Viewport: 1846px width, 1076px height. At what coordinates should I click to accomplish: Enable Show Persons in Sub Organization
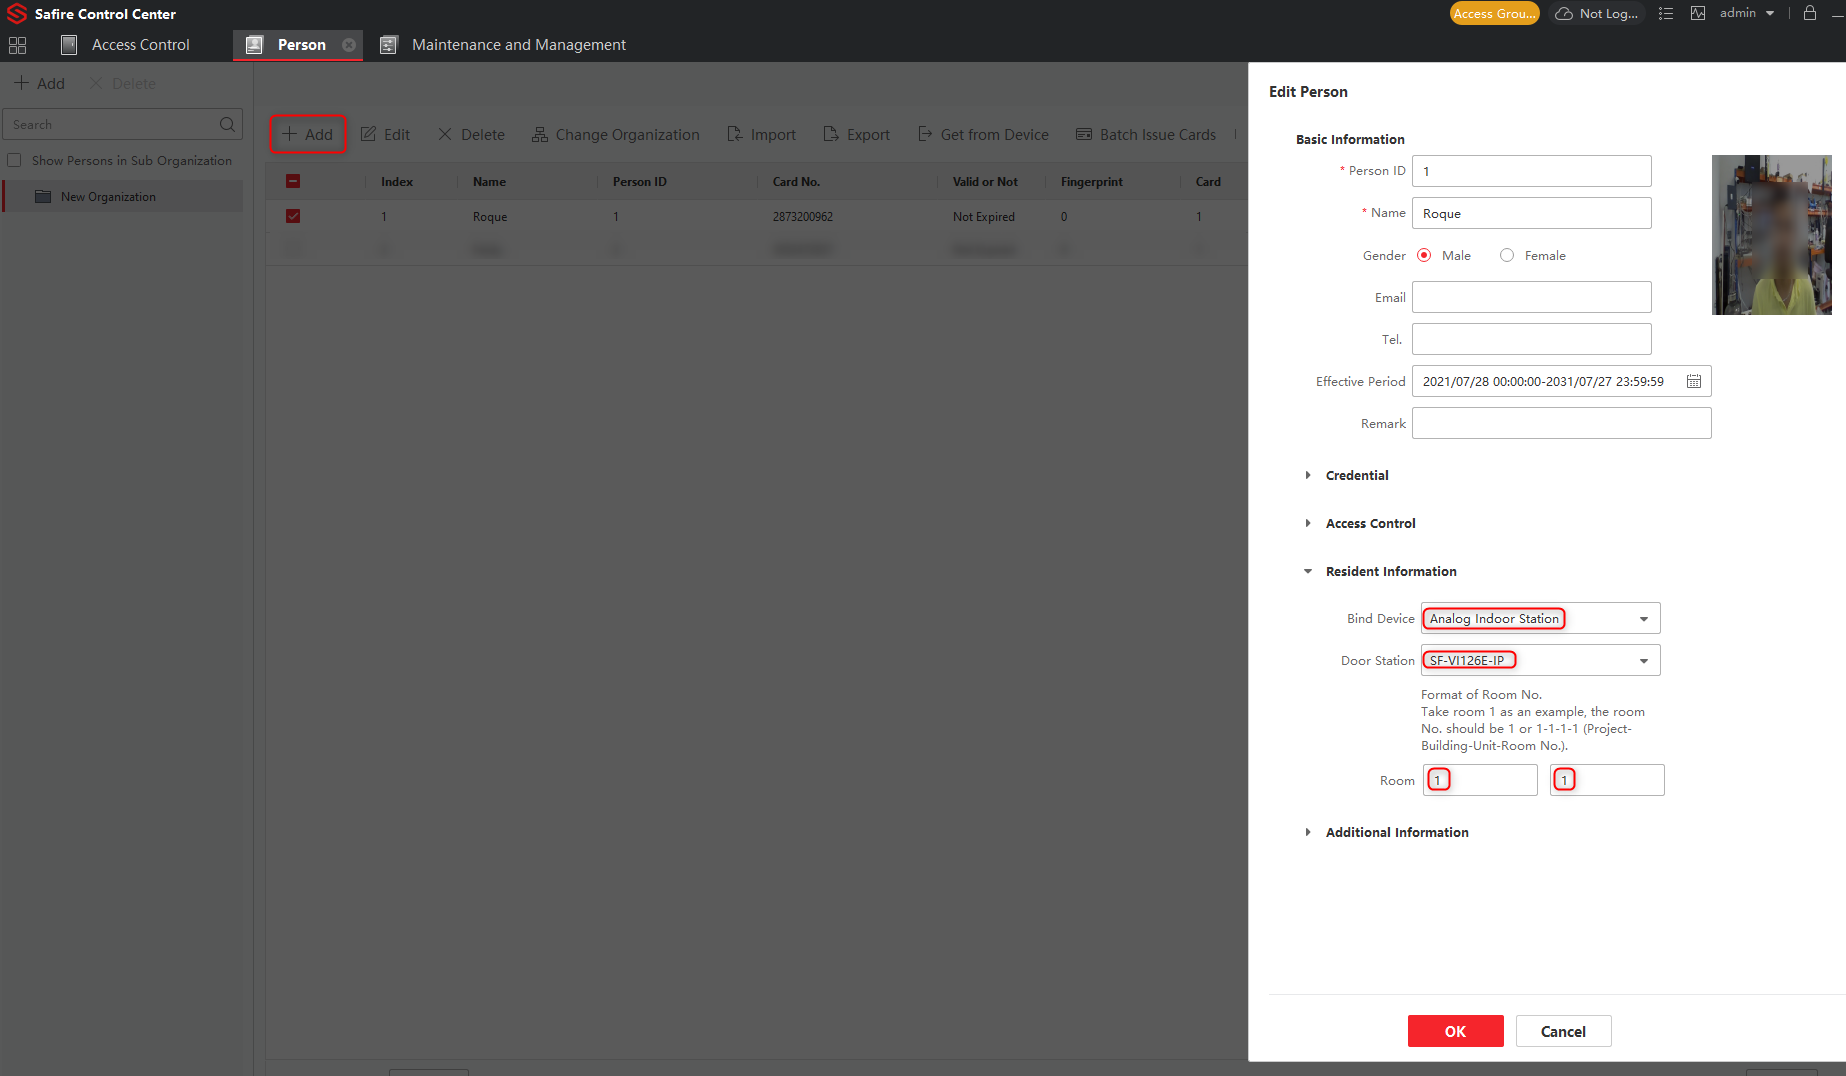point(15,160)
